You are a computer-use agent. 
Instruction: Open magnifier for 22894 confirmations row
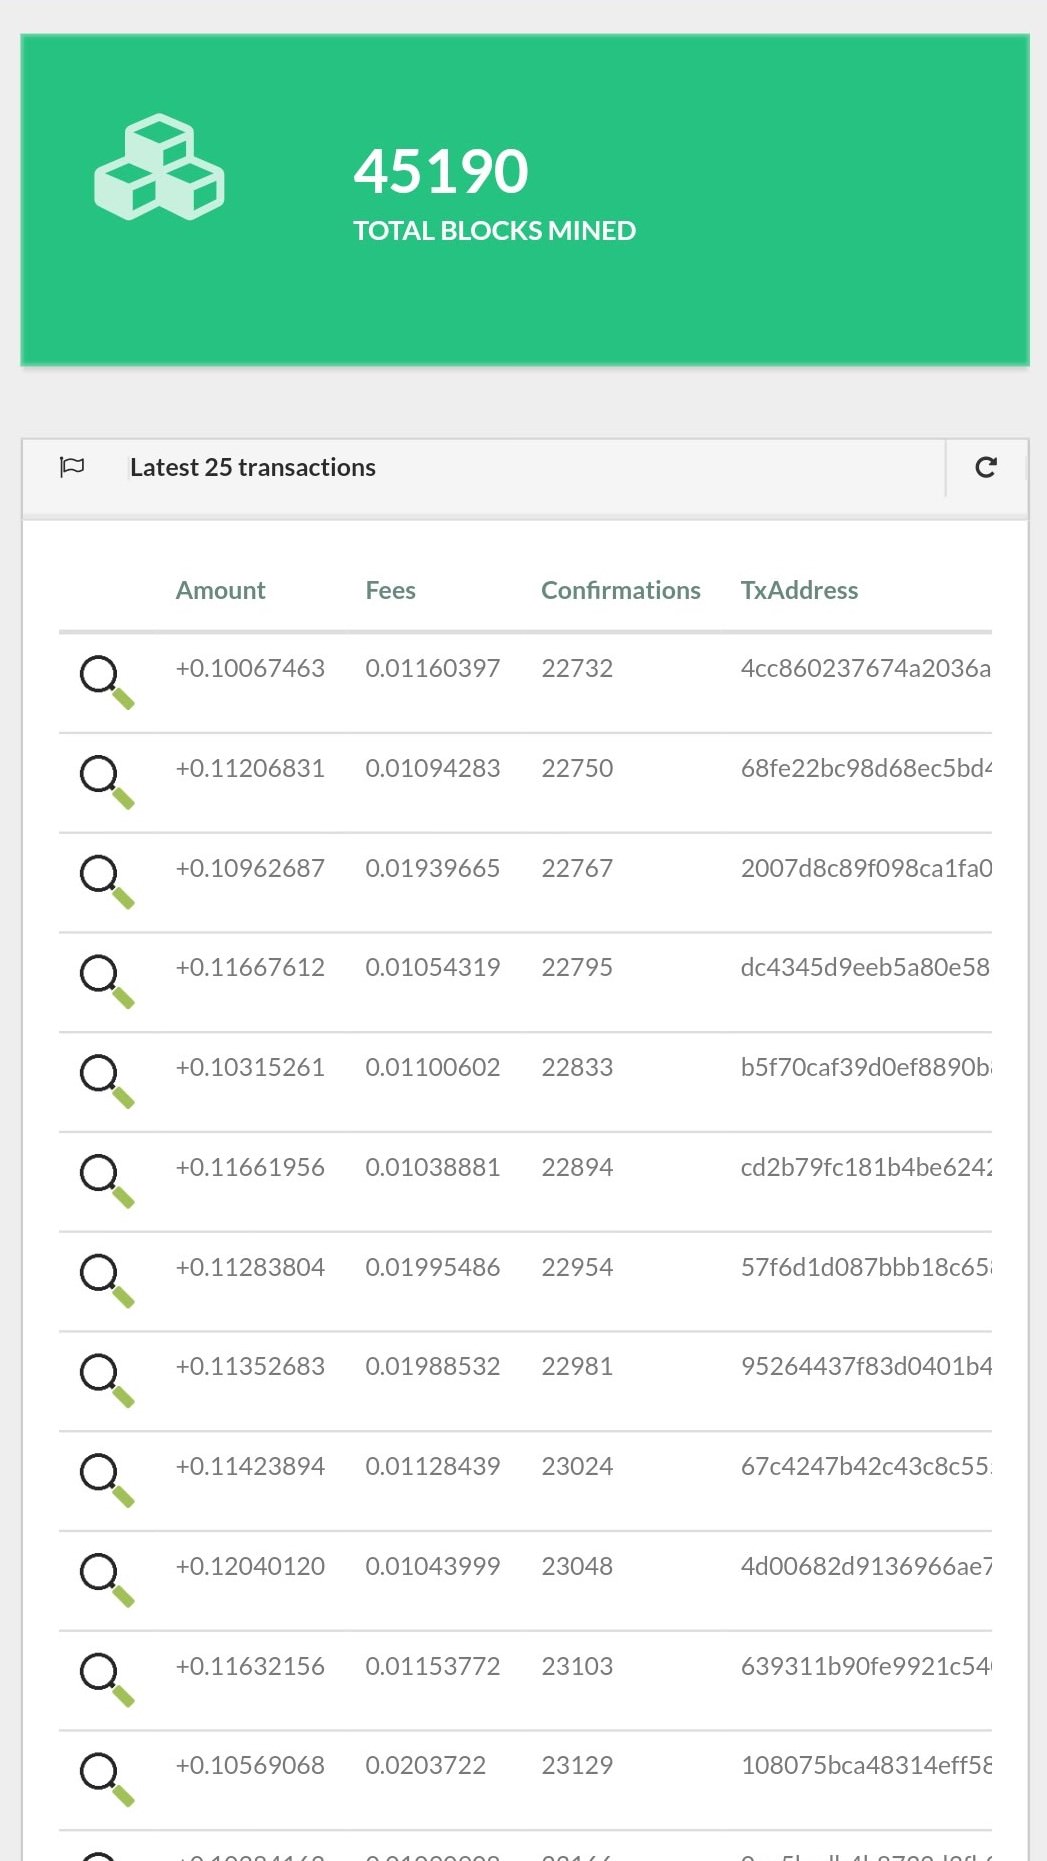click(106, 1180)
